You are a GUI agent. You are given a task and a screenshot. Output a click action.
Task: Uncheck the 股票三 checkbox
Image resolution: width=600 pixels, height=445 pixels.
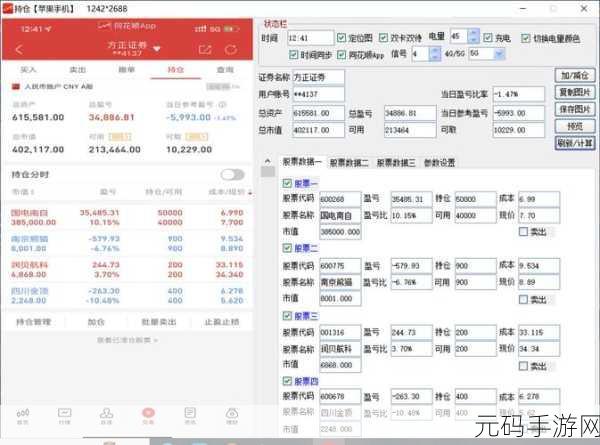pyautogui.click(x=287, y=316)
